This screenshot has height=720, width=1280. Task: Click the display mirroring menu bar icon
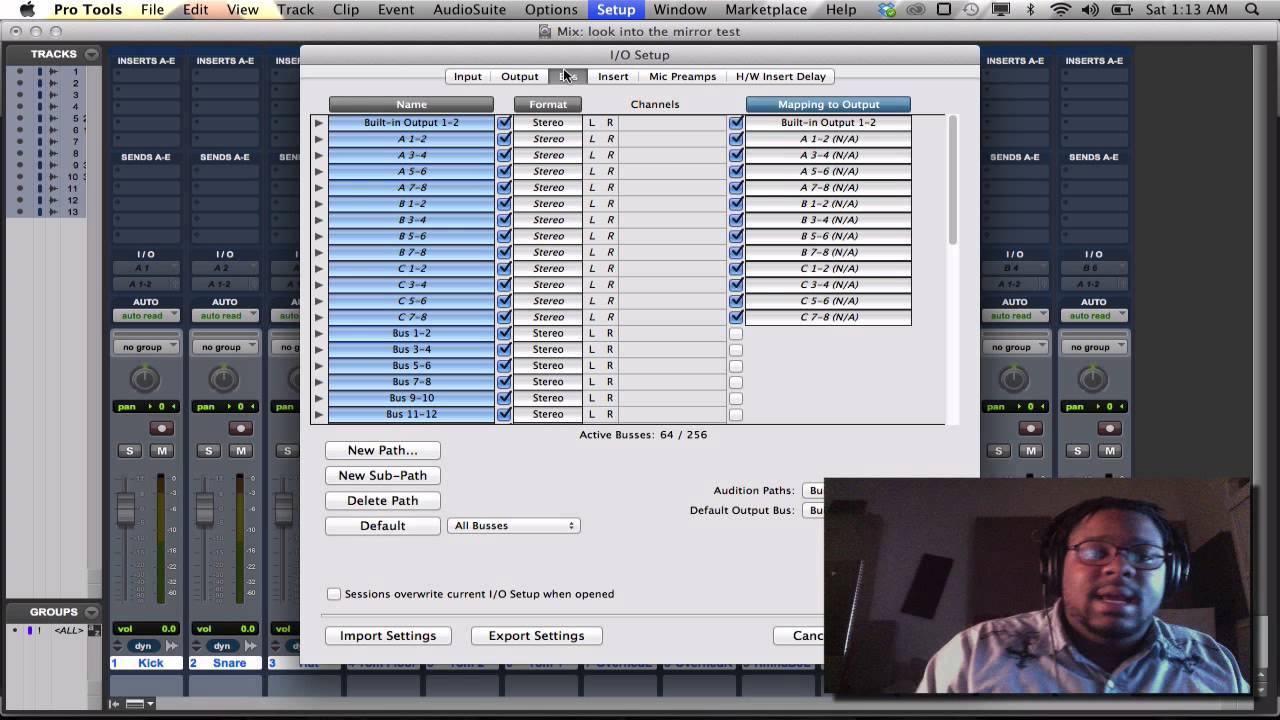(x=1001, y=10)
